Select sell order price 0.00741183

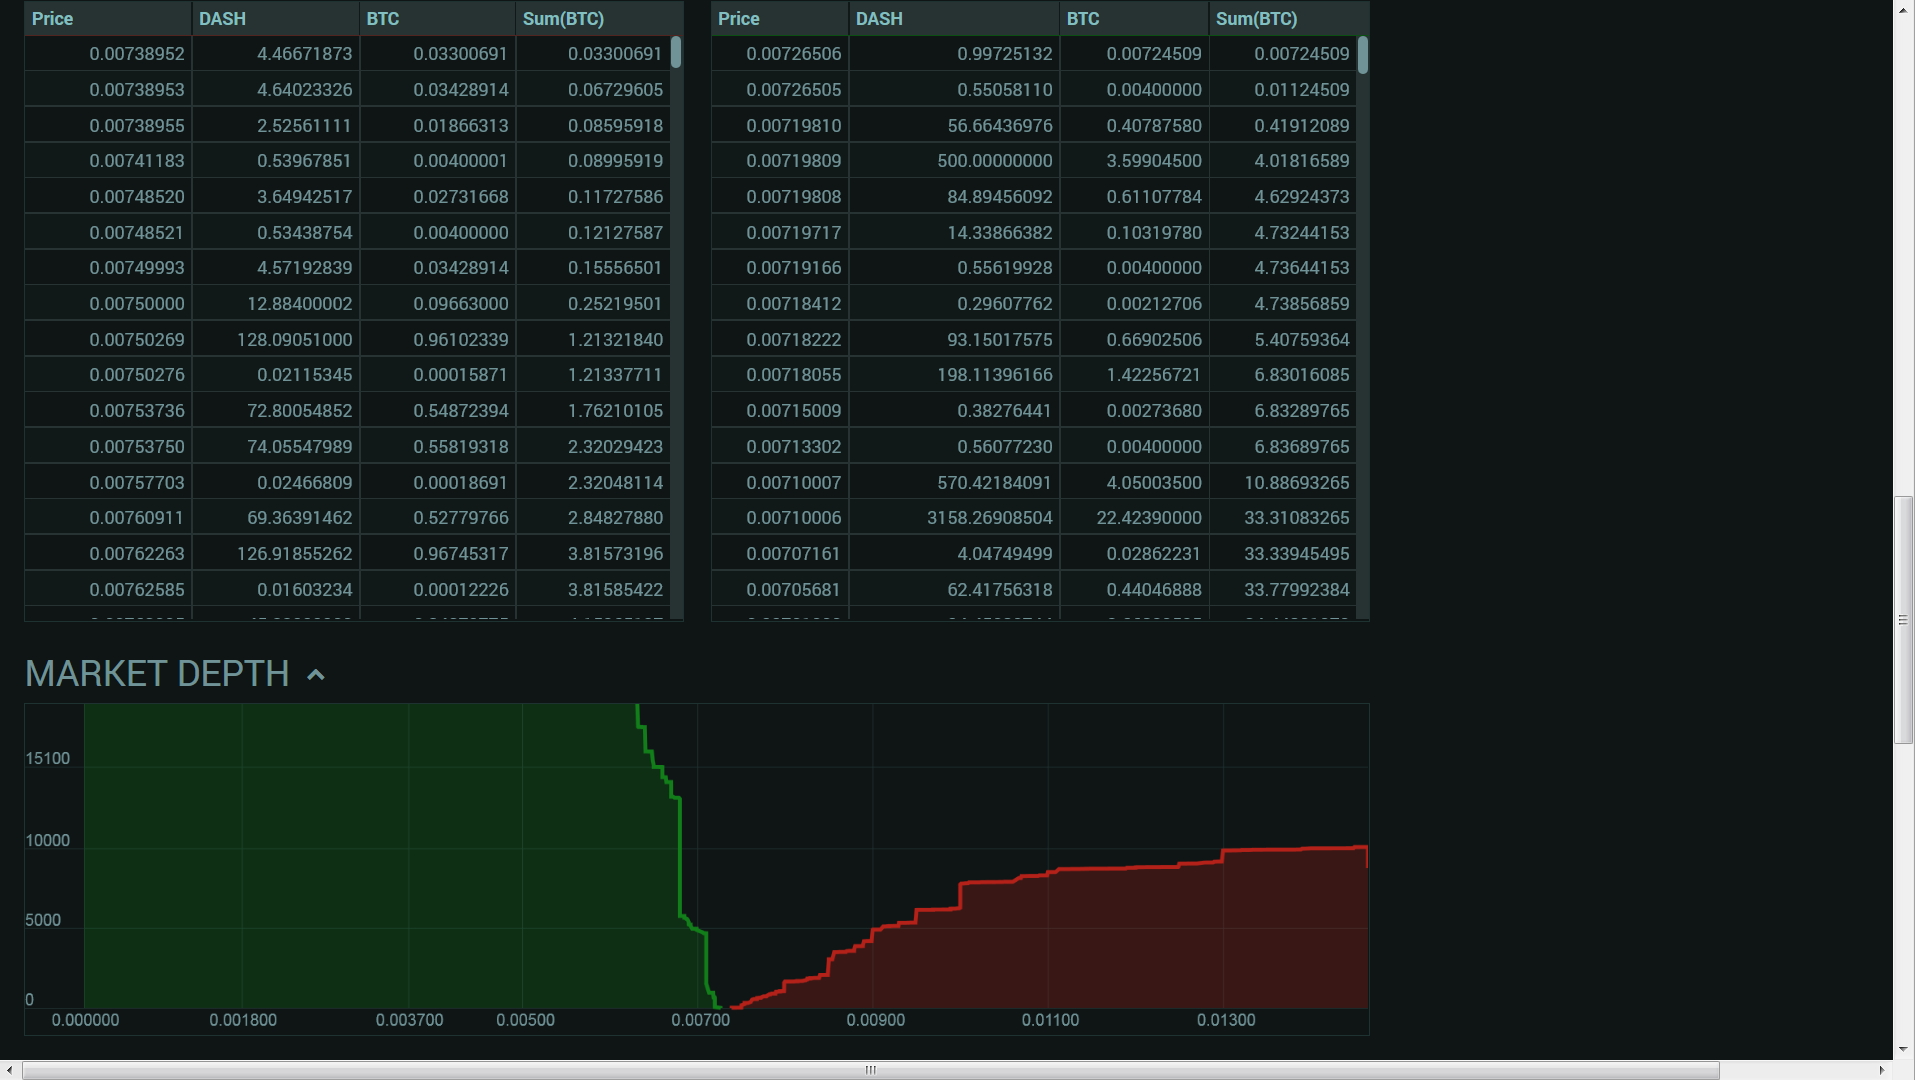pyautogui.click(x=137, y=161)
